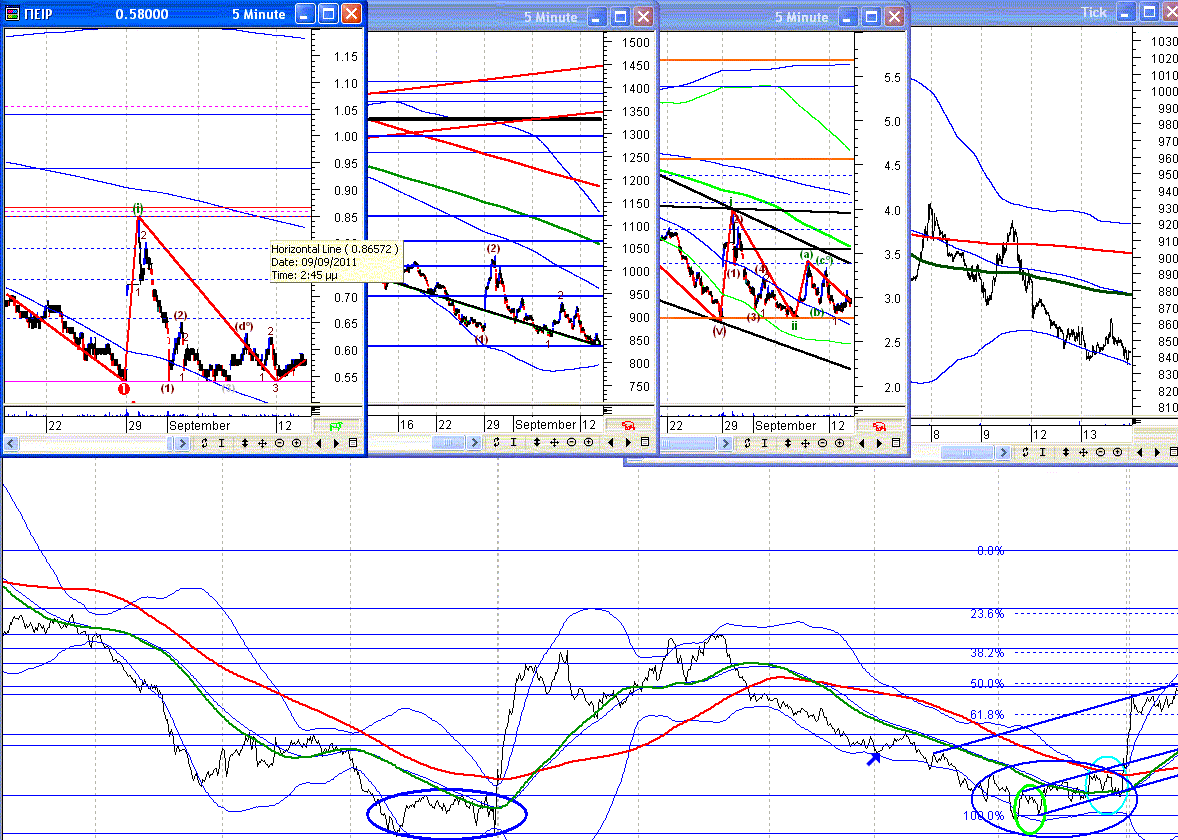Viewport: 1178px width, 840px height.
Task: Click the horizontal scrollbar thumb in the second chart
Action: tap(449, 443)
